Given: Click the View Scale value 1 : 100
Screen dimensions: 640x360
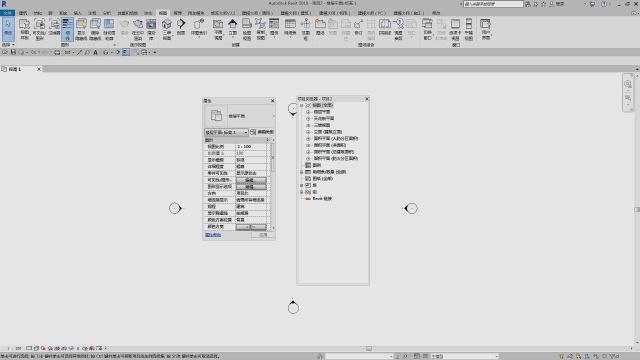Looking at the screenshot, I should [x=251, y=147].
